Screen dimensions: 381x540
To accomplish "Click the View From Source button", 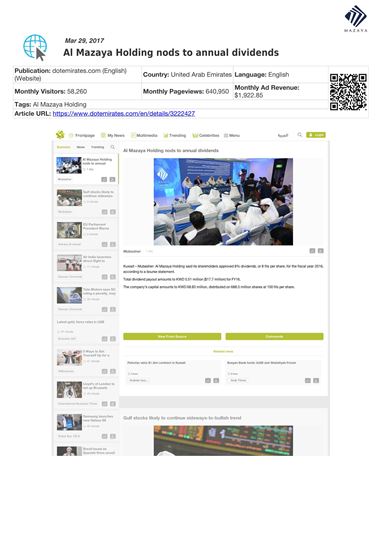I will [x=172, y=336].
